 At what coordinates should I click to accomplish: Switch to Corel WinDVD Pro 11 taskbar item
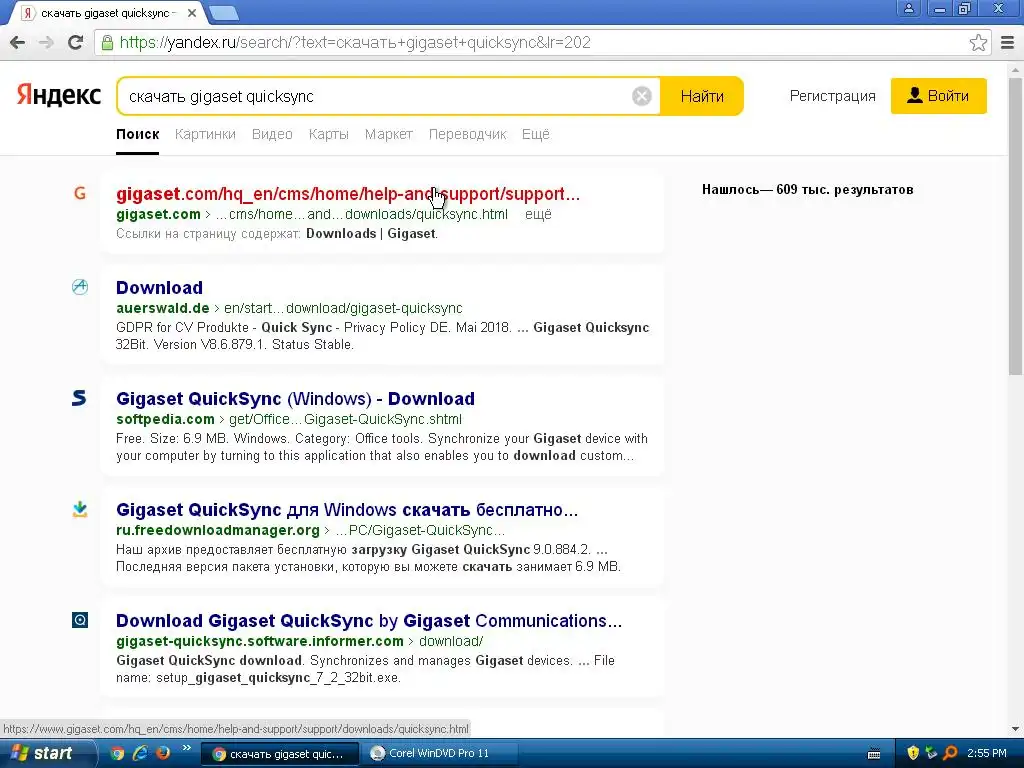(x=443, y=754)
